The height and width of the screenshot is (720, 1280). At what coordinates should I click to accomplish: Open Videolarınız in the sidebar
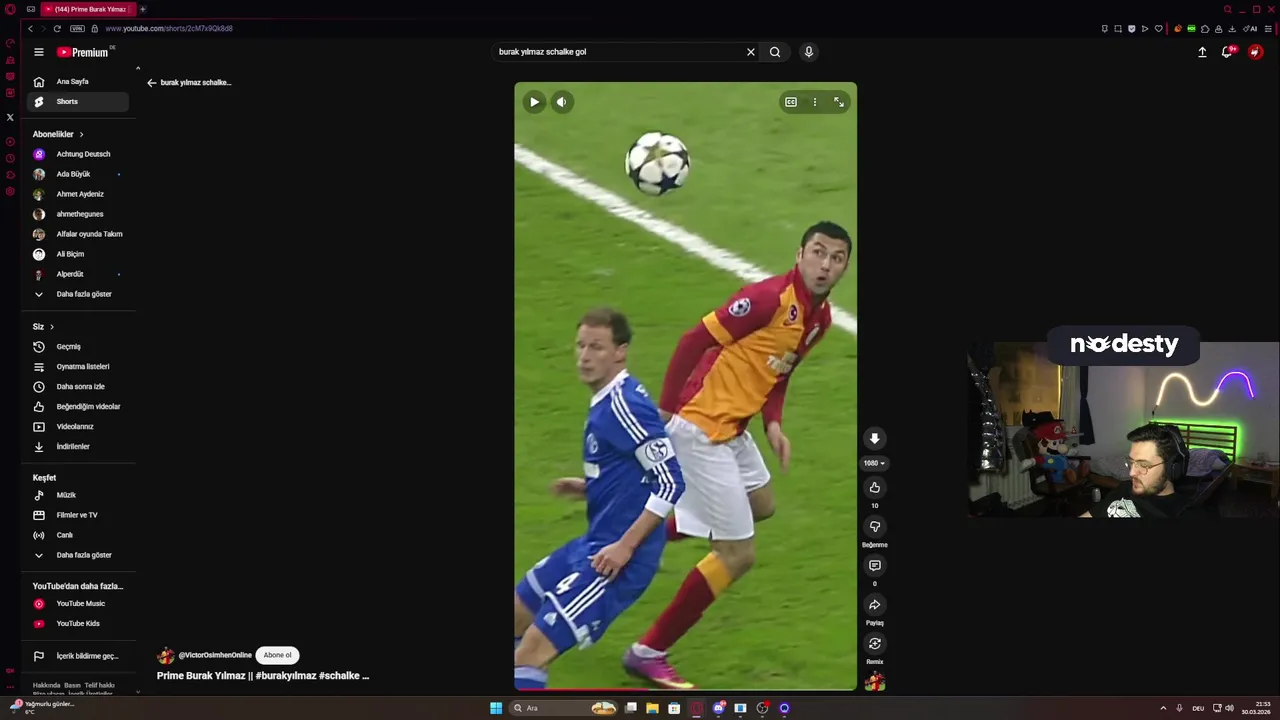[78, 427]
